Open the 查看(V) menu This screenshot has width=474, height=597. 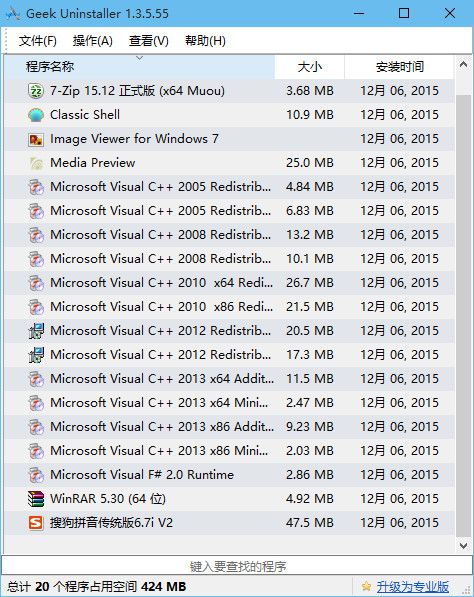pyautogui.click(x=148, y=40)
